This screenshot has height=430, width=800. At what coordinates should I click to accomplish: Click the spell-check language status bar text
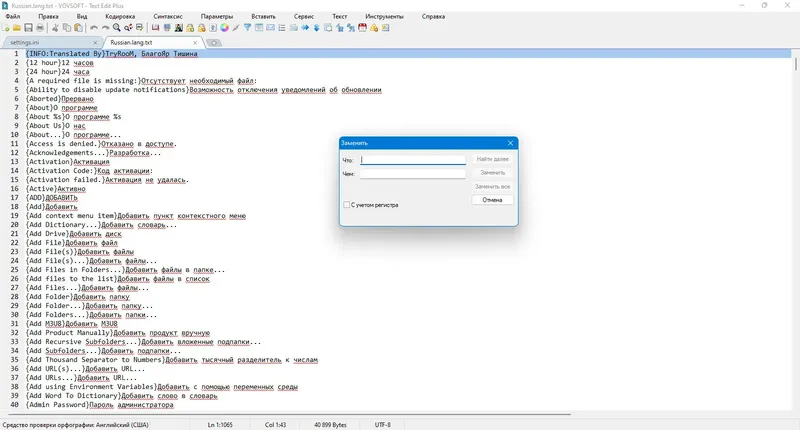tap(76, 424)
